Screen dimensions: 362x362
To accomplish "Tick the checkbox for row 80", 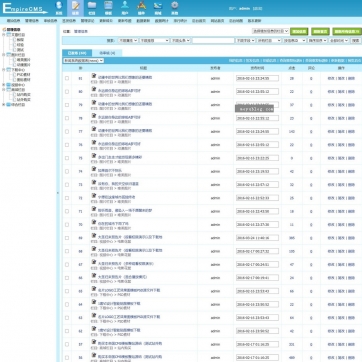I will pos(67,92).
